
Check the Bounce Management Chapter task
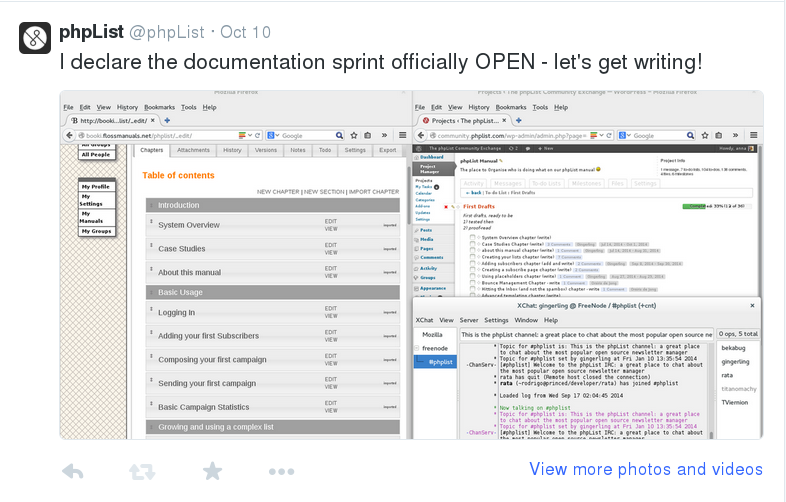(x=472, y=282)
